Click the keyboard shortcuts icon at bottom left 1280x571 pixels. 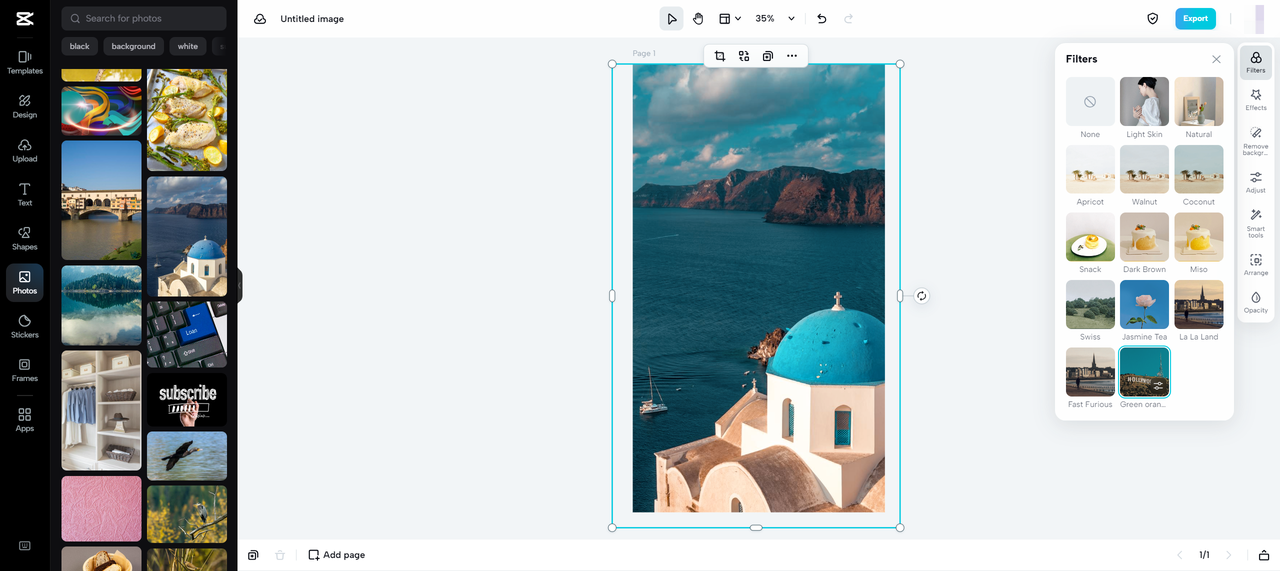pyautogui.click(x=25, y=546)
